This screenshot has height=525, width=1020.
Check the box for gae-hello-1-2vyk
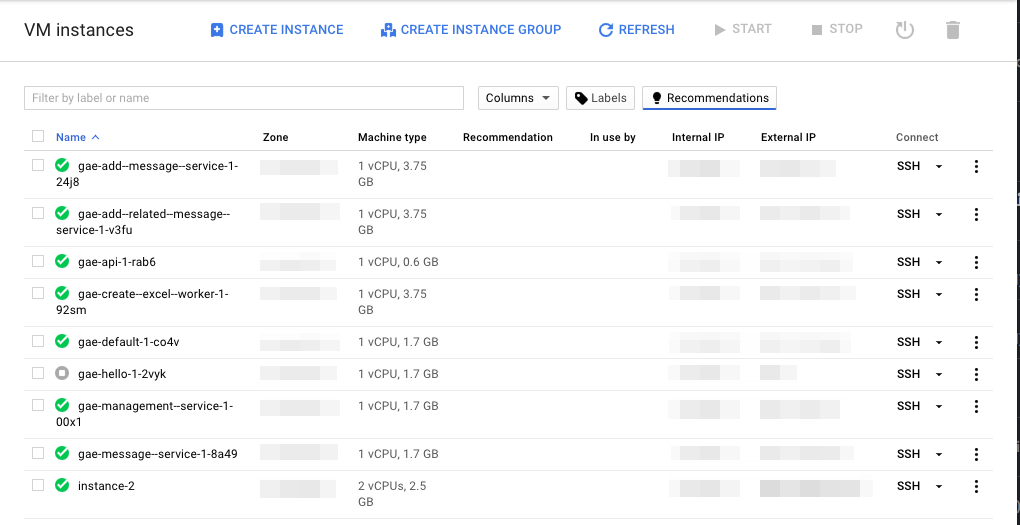click(x=38, y=373)
